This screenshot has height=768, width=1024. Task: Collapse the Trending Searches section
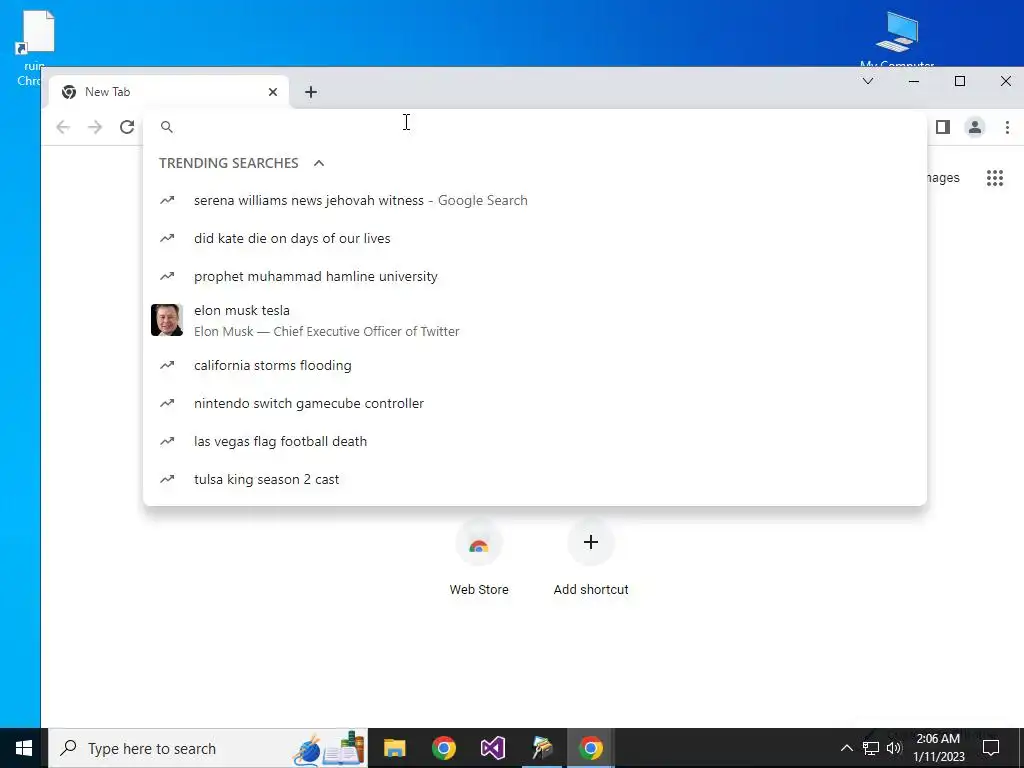tap(319, 163)
